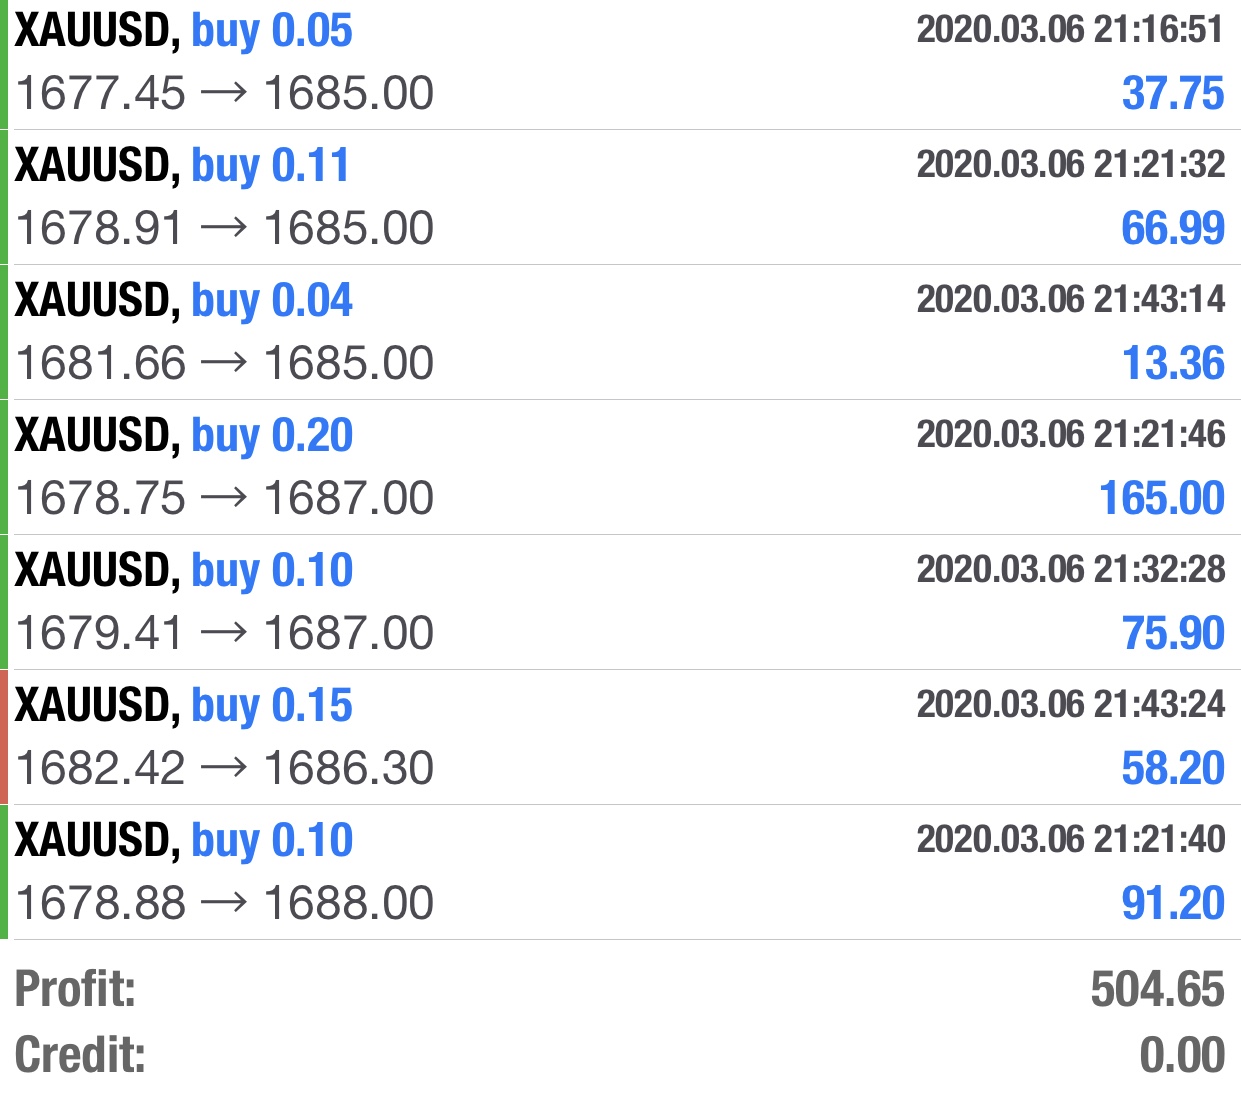Viewport: 1241px width, 1095px height.
Task: Click the 91.20 profit figure
Action: [1173, 903]
